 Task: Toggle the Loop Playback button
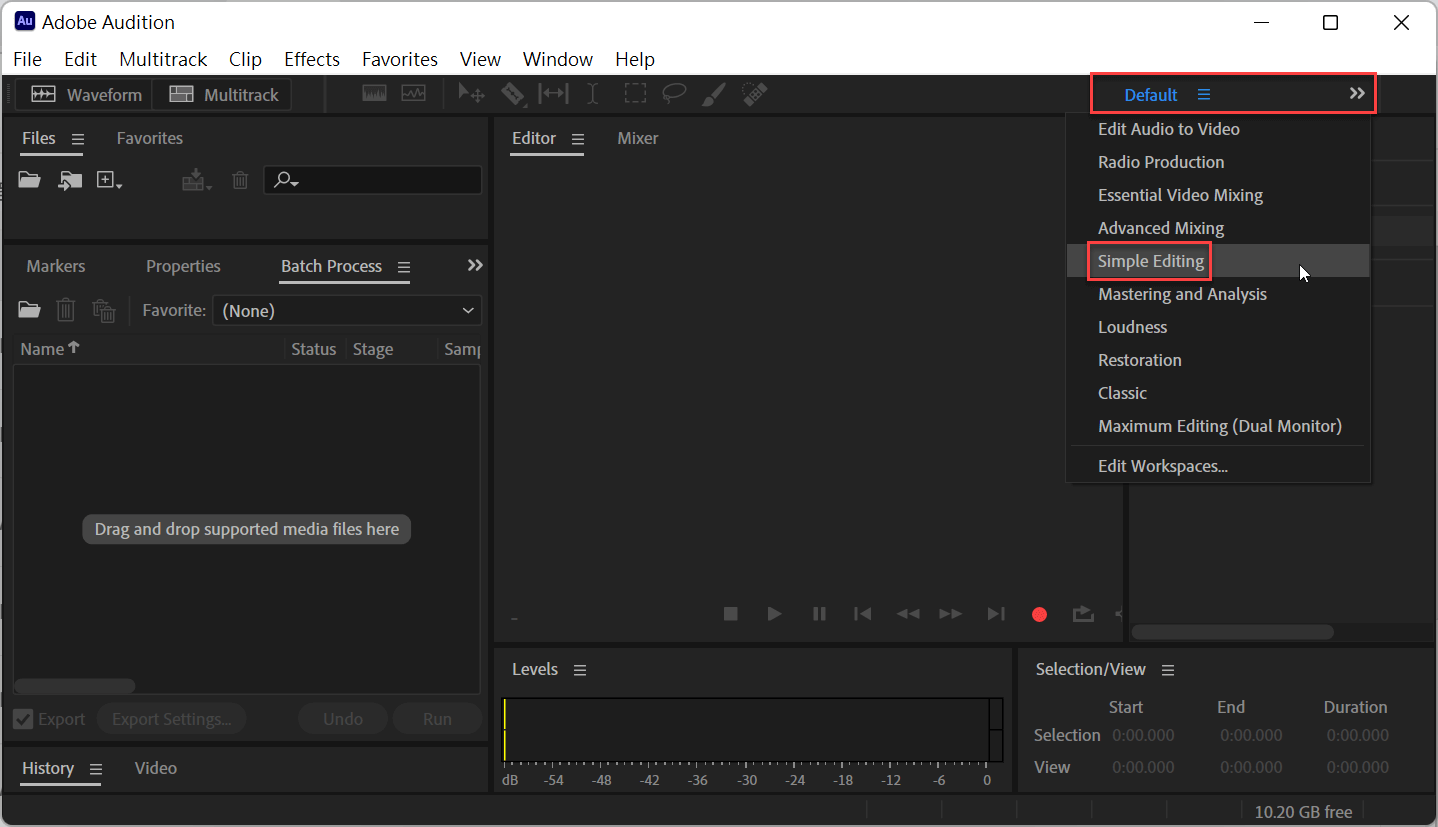click(x=1083, y=614)
